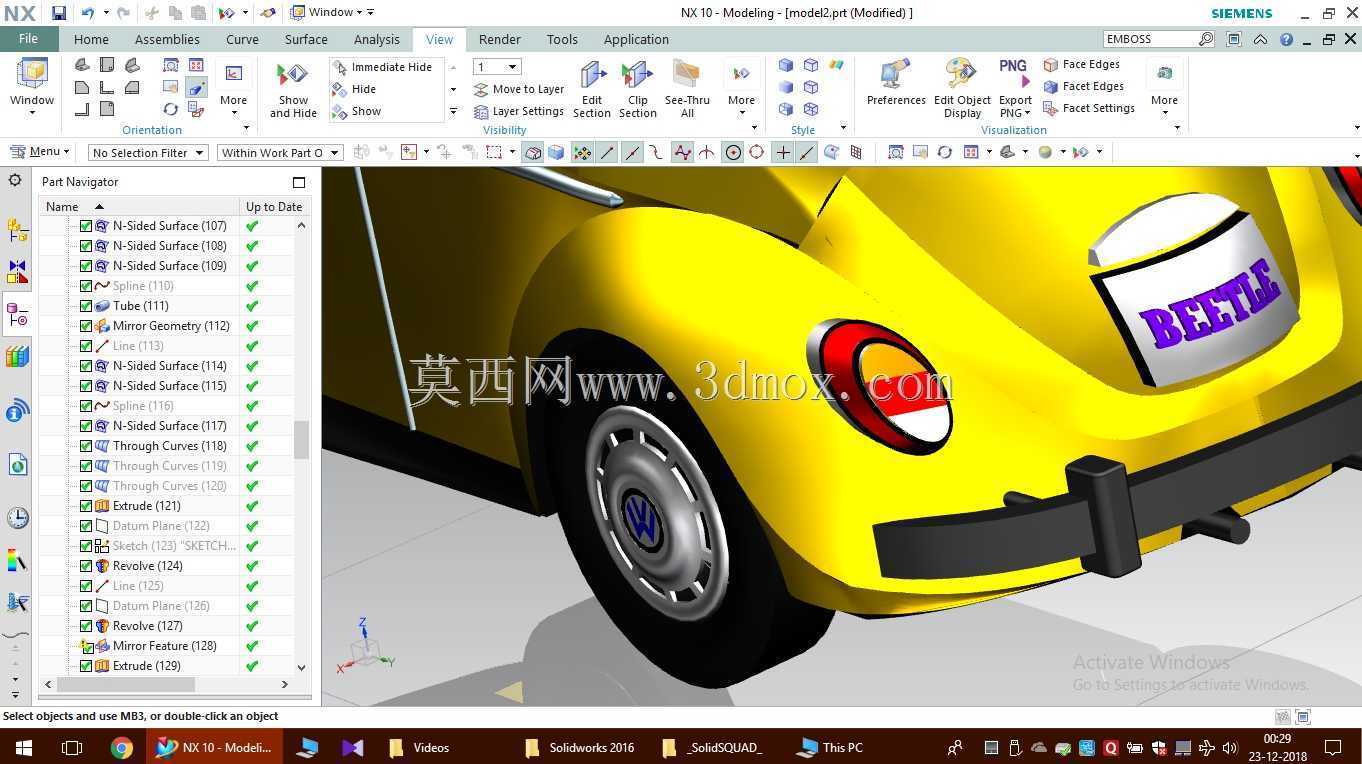Open Layer Settings
Screen dimensions: 1362x764
point(519,111)
